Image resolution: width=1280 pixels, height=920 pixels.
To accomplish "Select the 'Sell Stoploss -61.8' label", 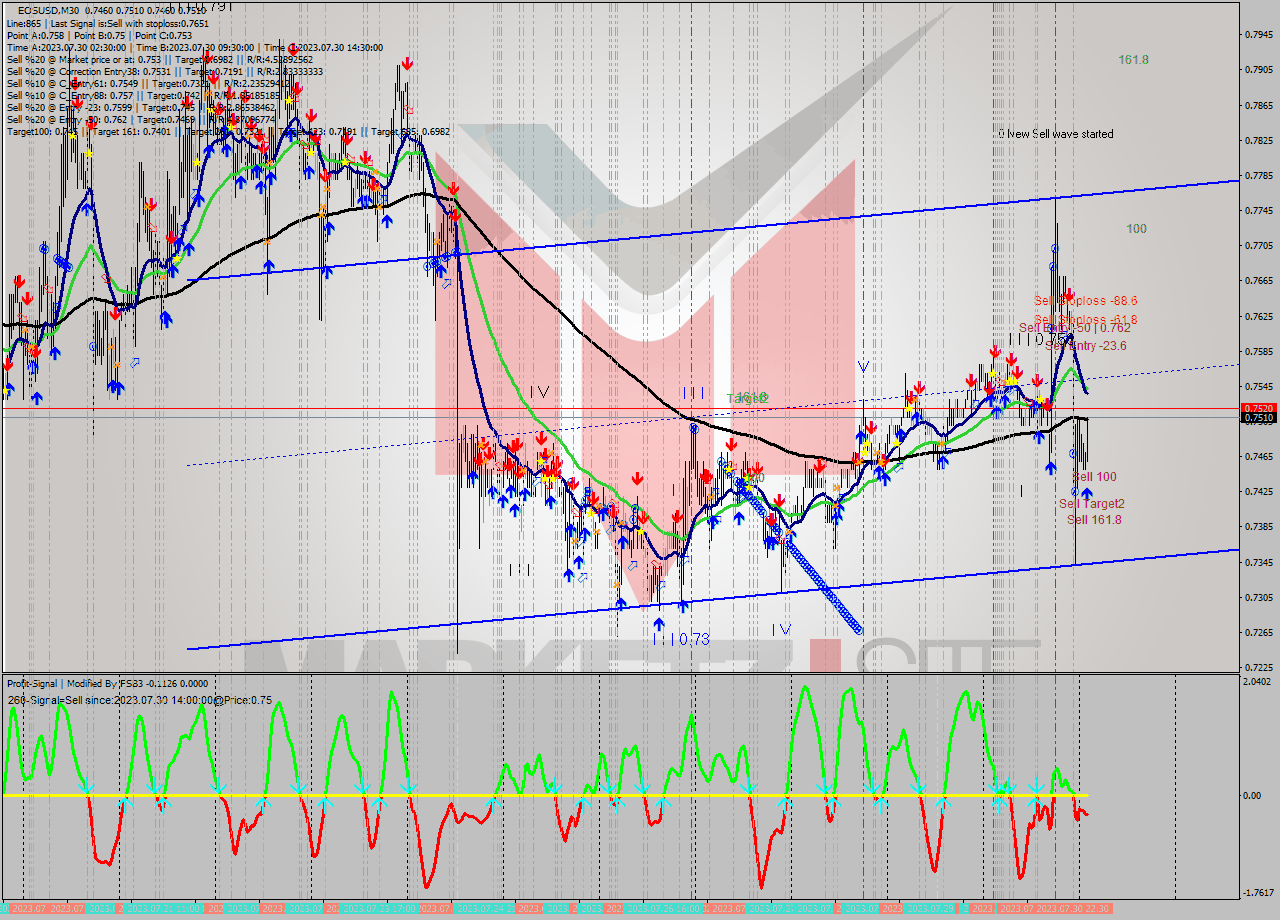I will point(1085,320).
